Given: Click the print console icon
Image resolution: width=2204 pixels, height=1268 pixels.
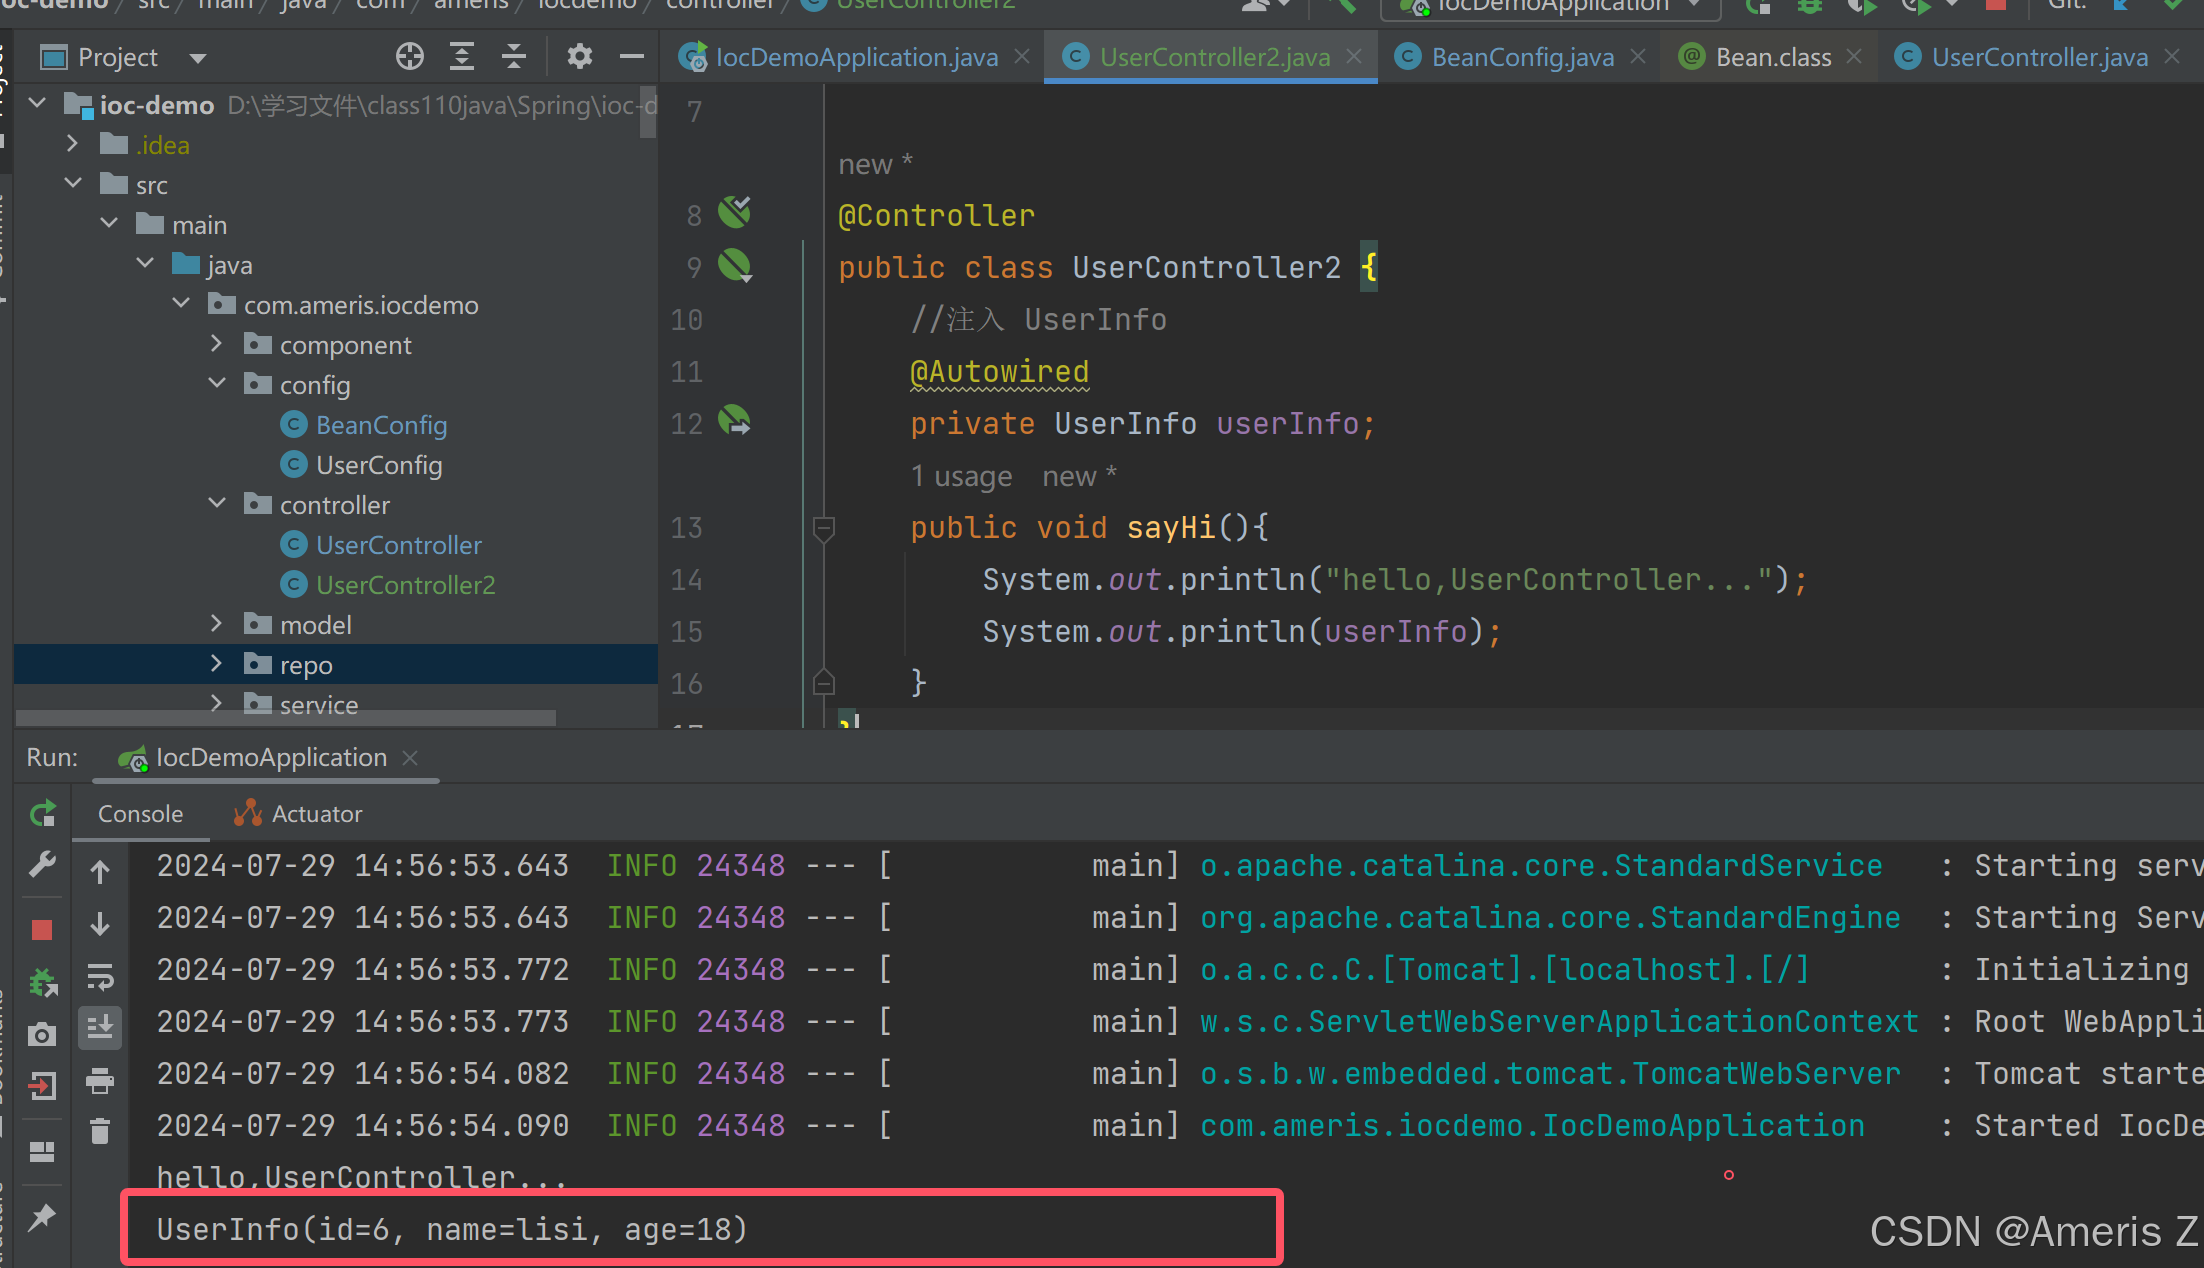Looking at the screenshot, I should pos(100,1080).
